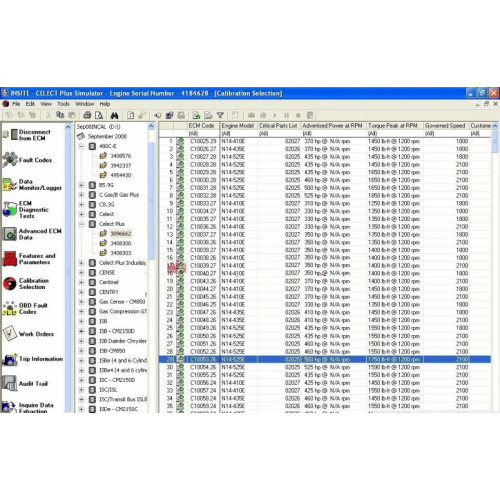Select the CENTRY tree item
This screenshot has height=500, width=500.
[109, 292]
